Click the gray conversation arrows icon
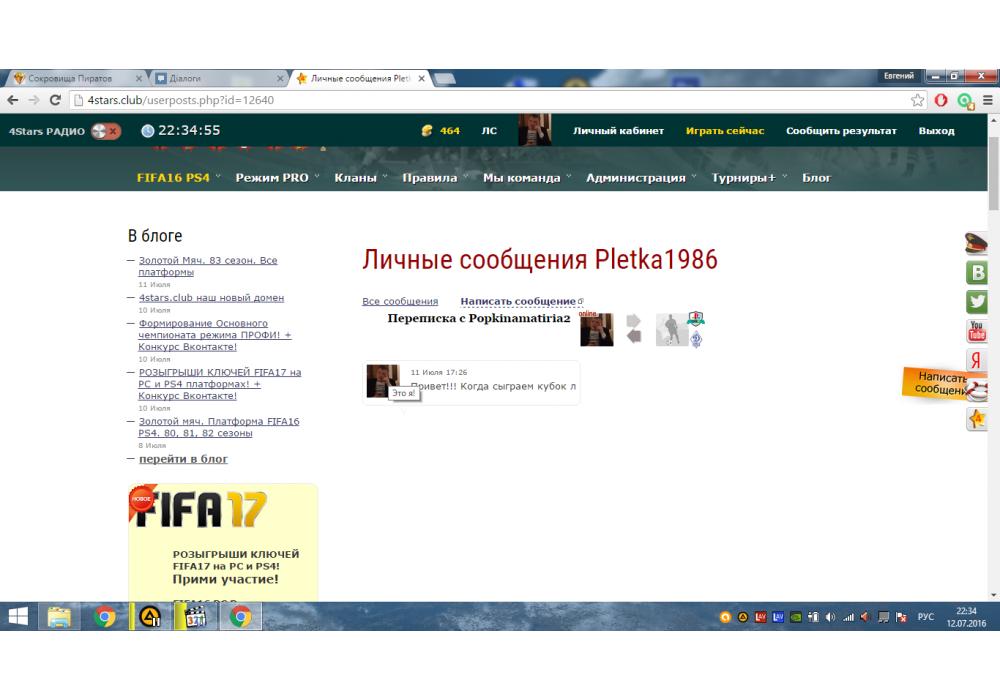Image resolution: width=1000 pixels, height=700 pixels. point(633,329)
